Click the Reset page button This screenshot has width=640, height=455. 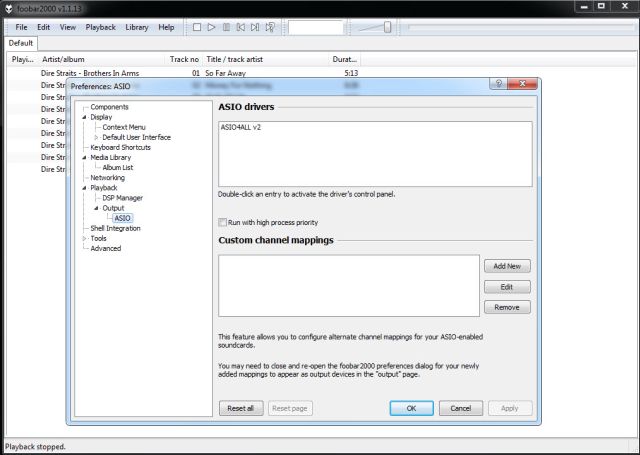tap(290, 408)
